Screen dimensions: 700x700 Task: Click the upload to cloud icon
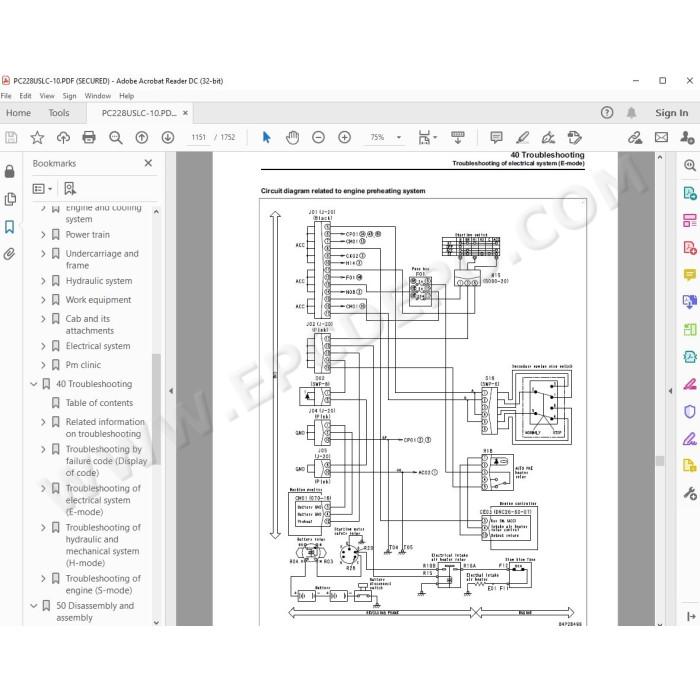tap(63, 138)
